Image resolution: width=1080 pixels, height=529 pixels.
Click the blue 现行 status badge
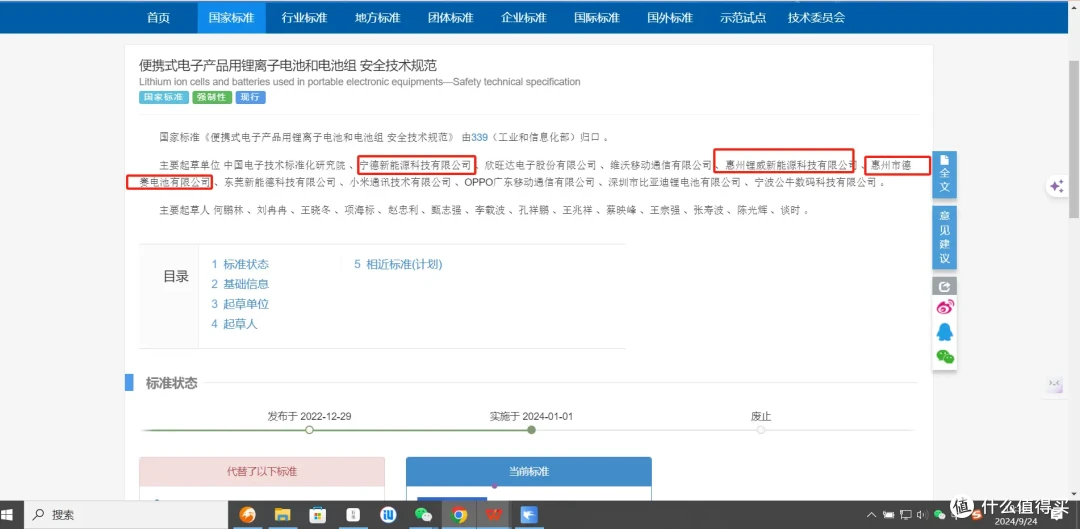251,97
